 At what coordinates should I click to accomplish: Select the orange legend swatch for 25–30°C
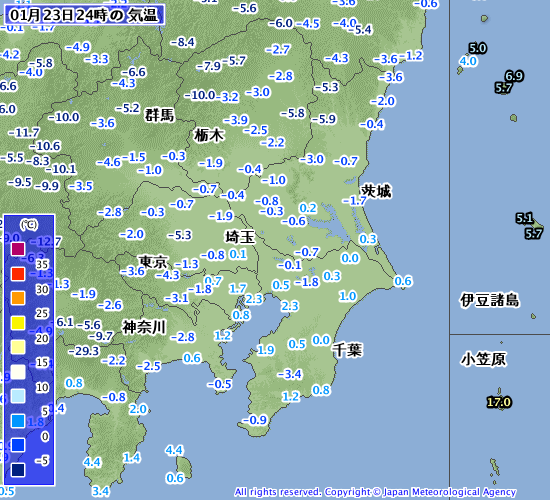(x=18, y=298)
